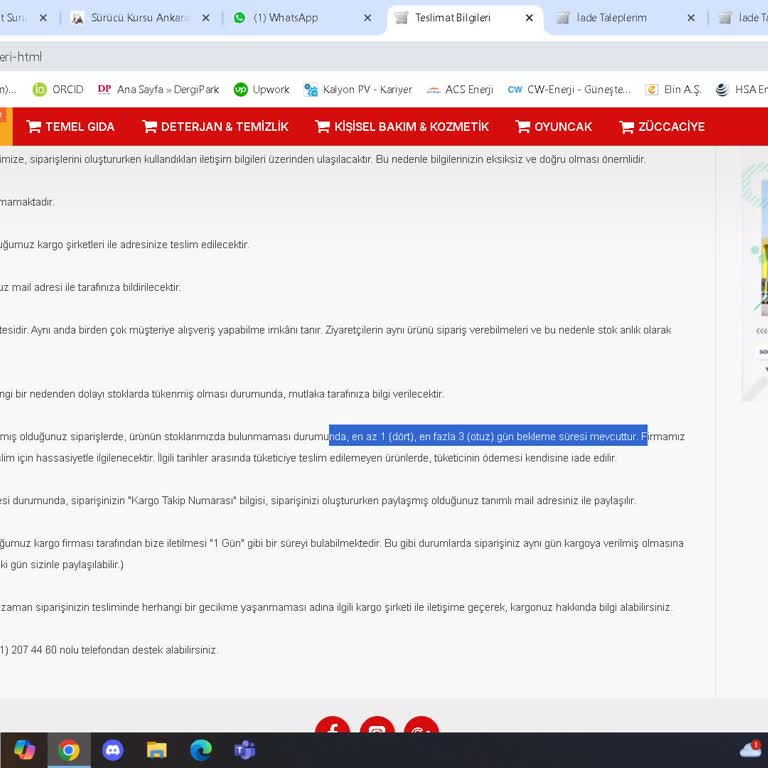Select the Teslimat Bilgileri tab
The width and height of the screenshot is (768, 768).
pyautogui.click(x=464, y=18)
